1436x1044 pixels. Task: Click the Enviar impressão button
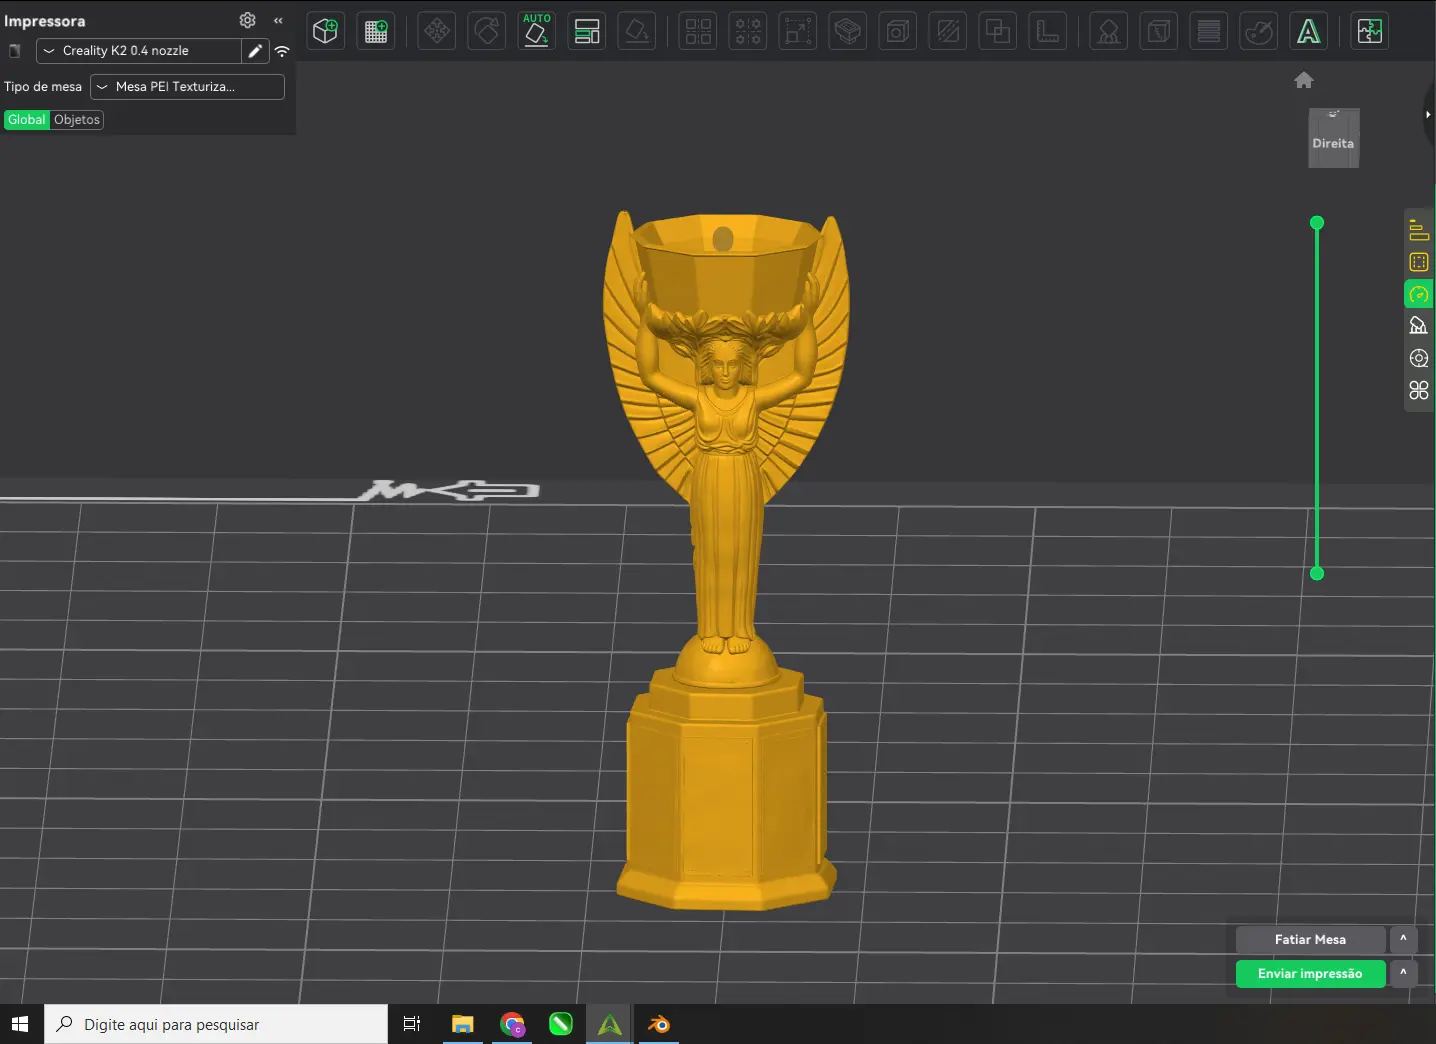tap(1310, 974)
